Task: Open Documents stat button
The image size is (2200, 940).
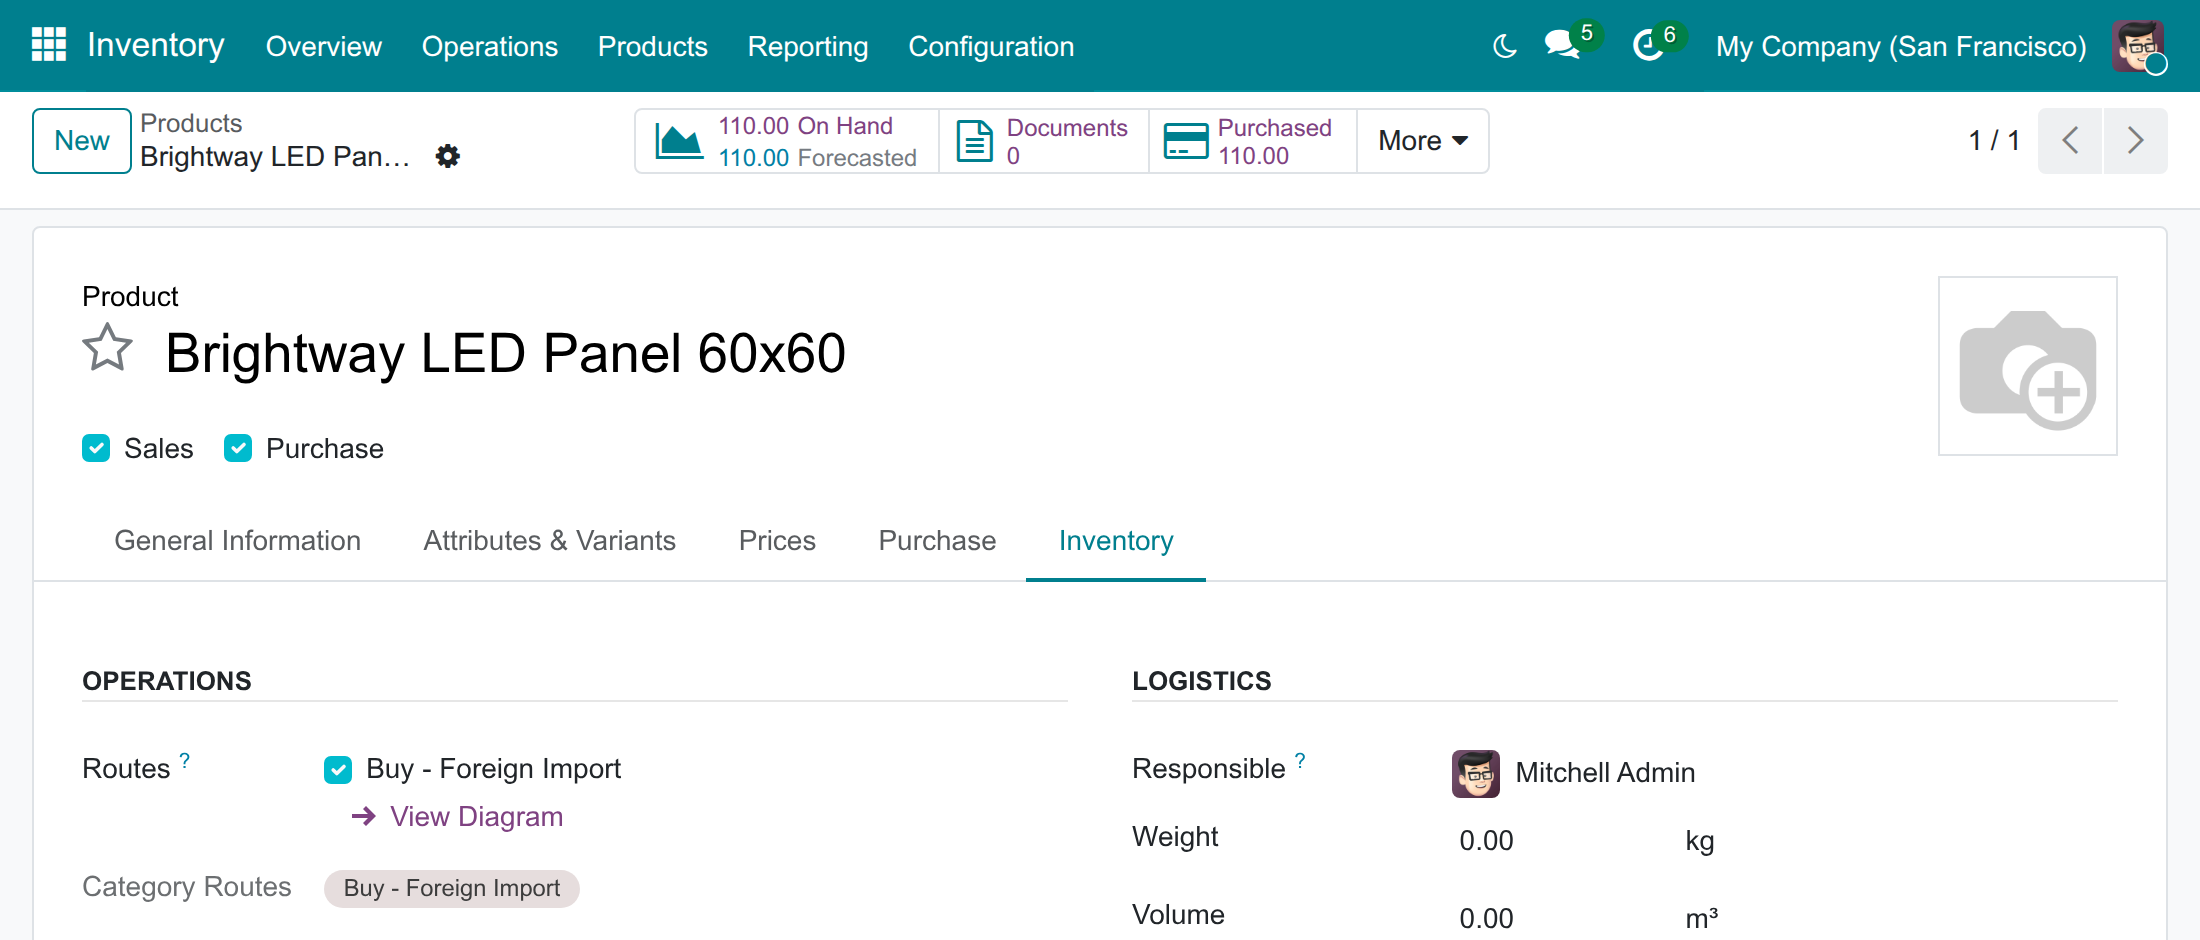Action: point(1044,141)
